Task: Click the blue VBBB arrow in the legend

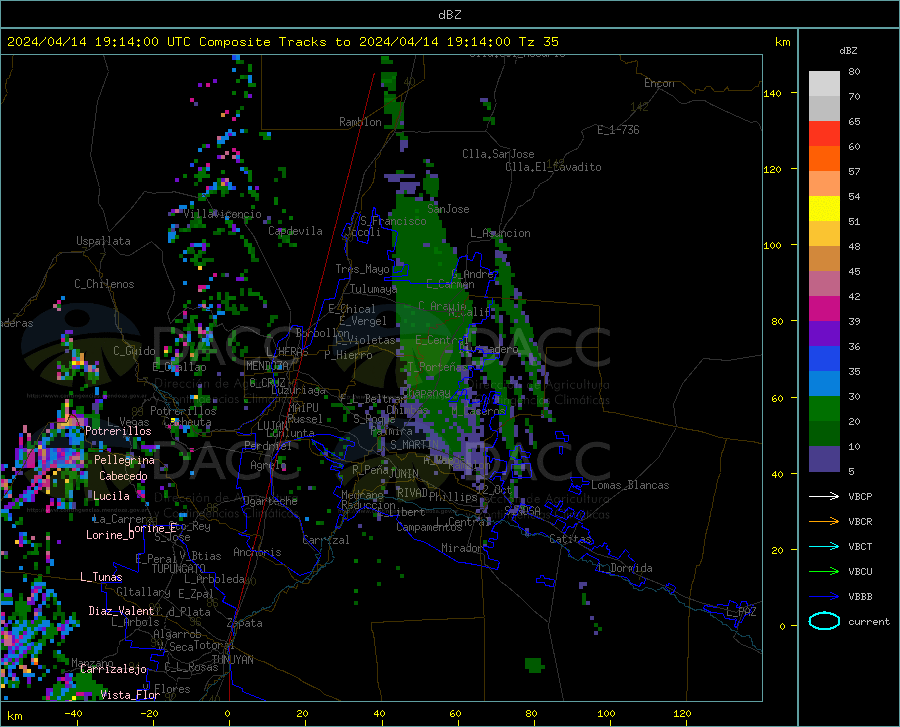Action: click(824, 597)
